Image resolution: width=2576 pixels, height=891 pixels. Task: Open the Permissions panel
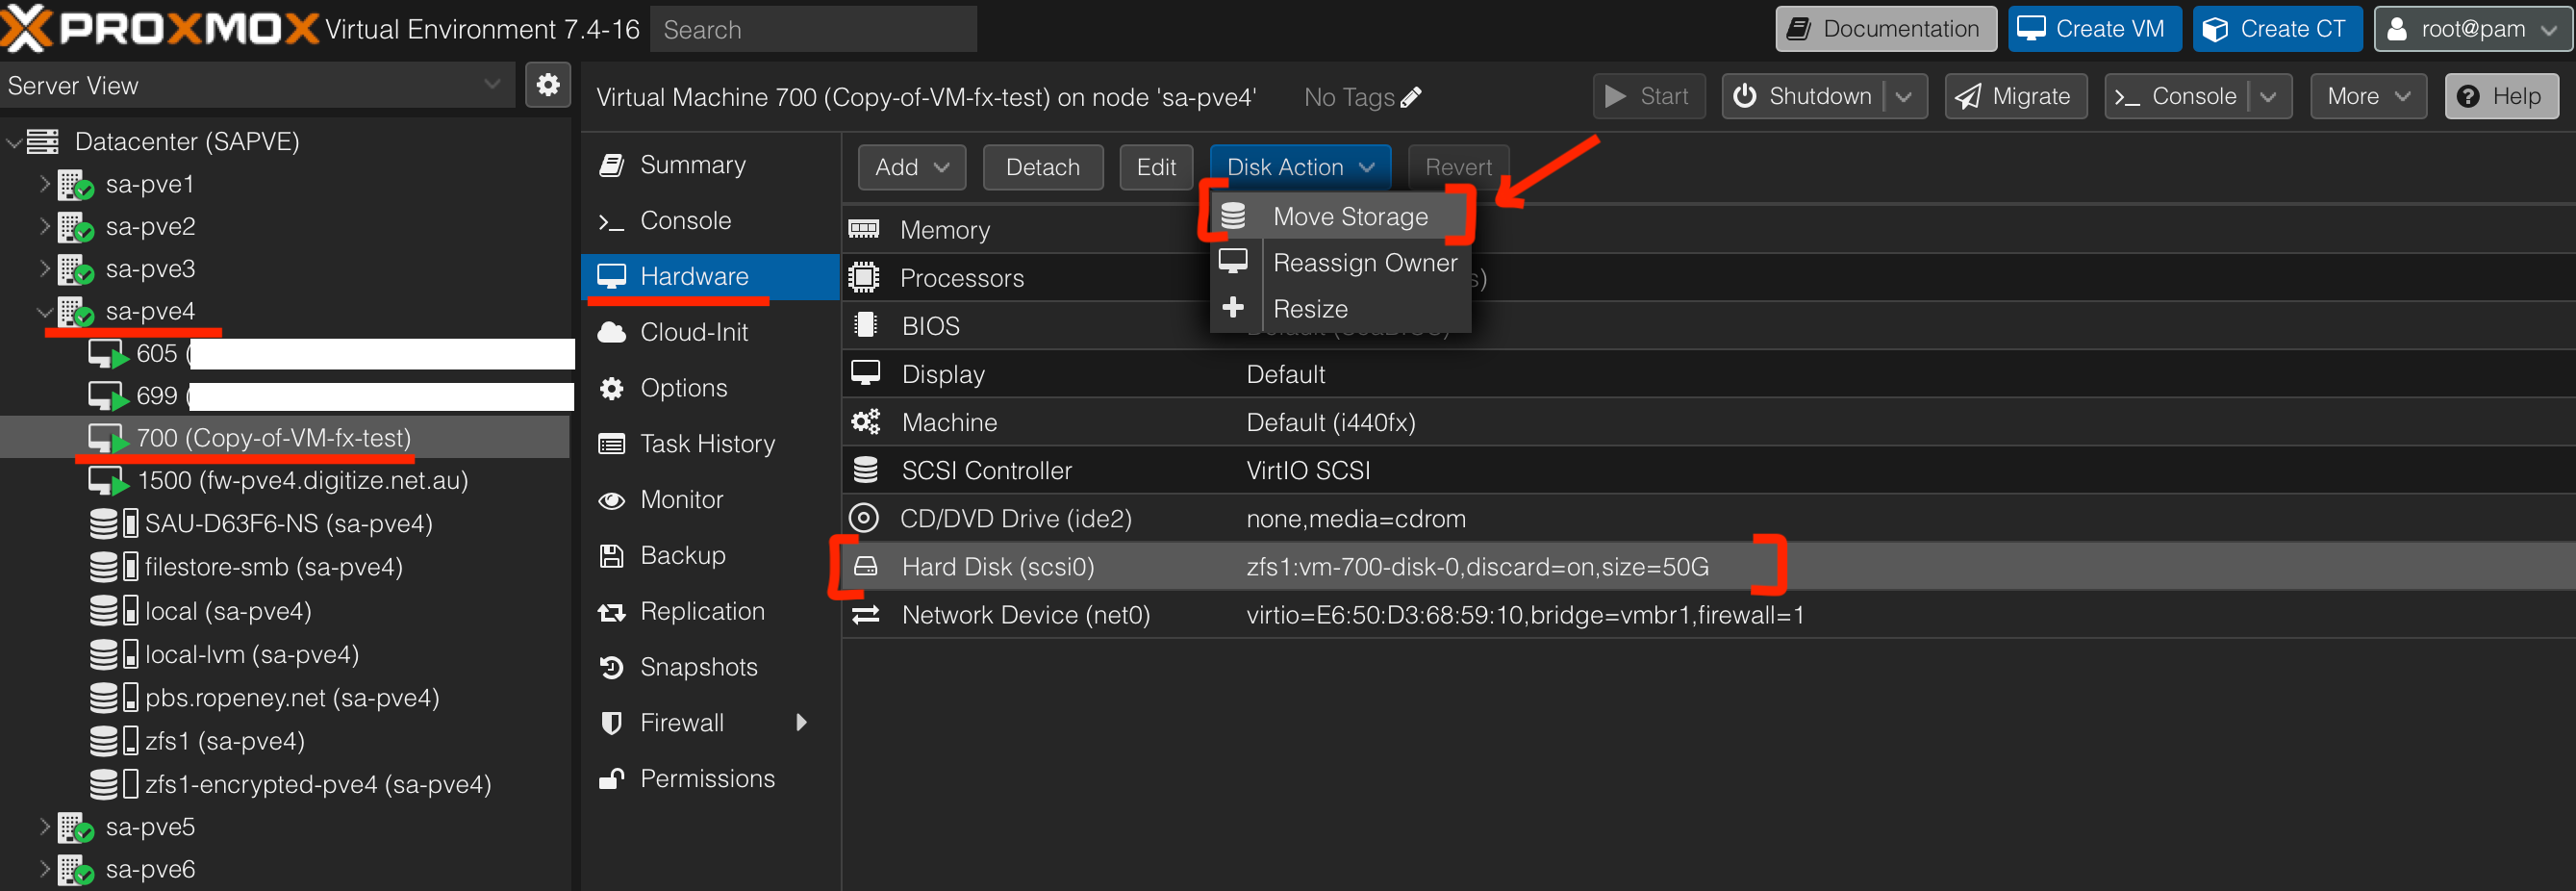707,778
